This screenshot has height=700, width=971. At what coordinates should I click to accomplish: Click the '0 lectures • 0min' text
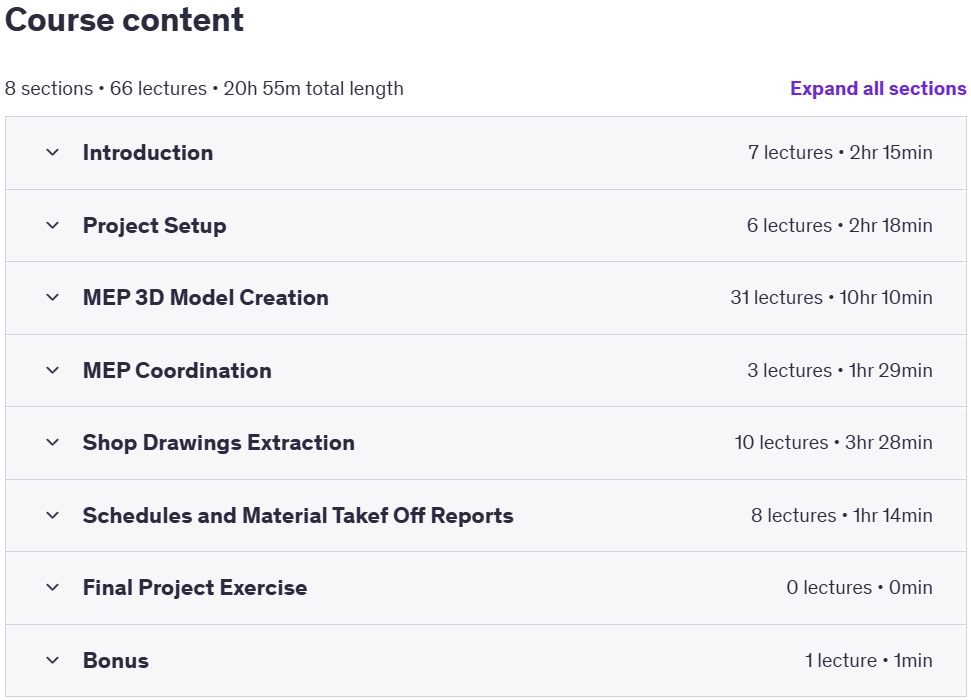tap(860, 587)
